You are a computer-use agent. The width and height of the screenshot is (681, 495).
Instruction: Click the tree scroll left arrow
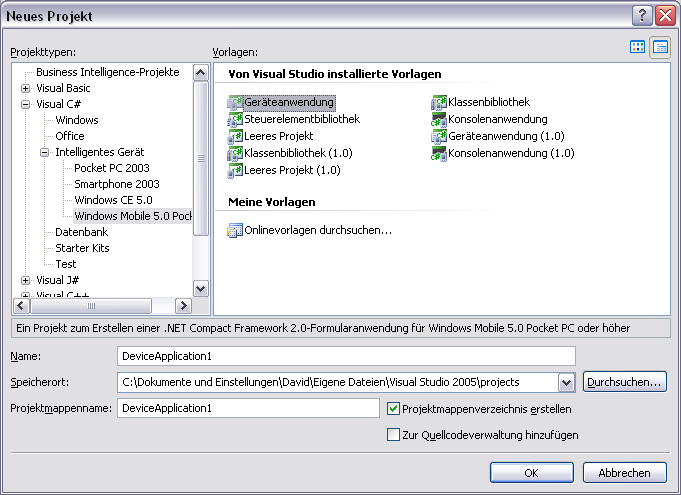tap(21, 306)
